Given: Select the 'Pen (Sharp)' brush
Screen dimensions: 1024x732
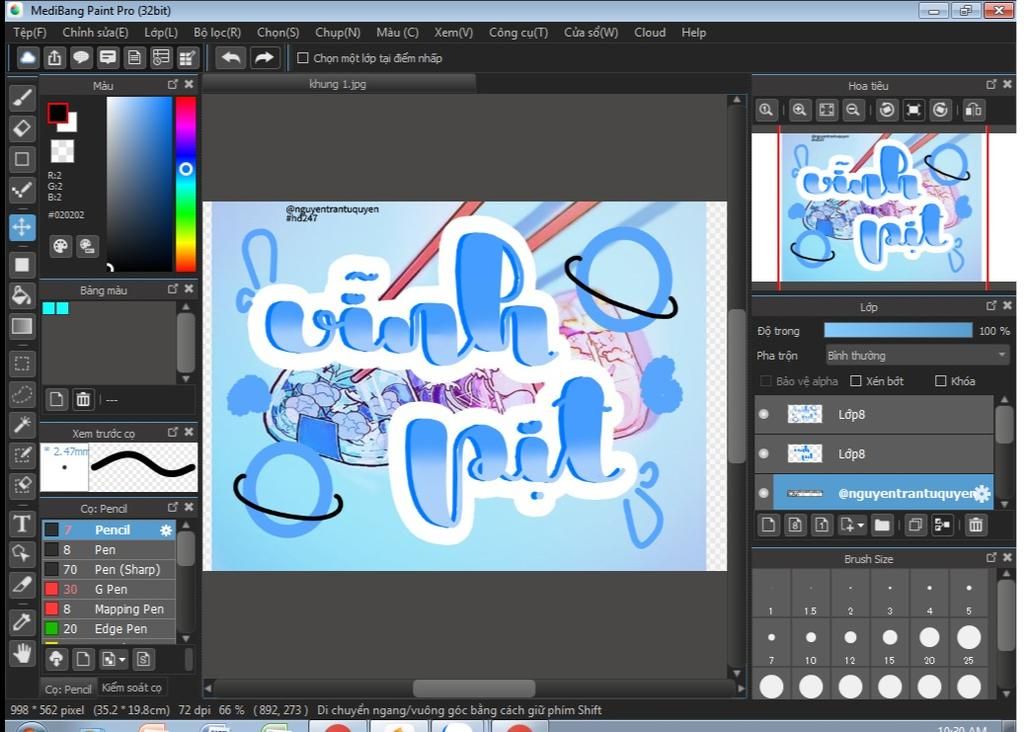Looking at the screenshot, I should point(109,569).
